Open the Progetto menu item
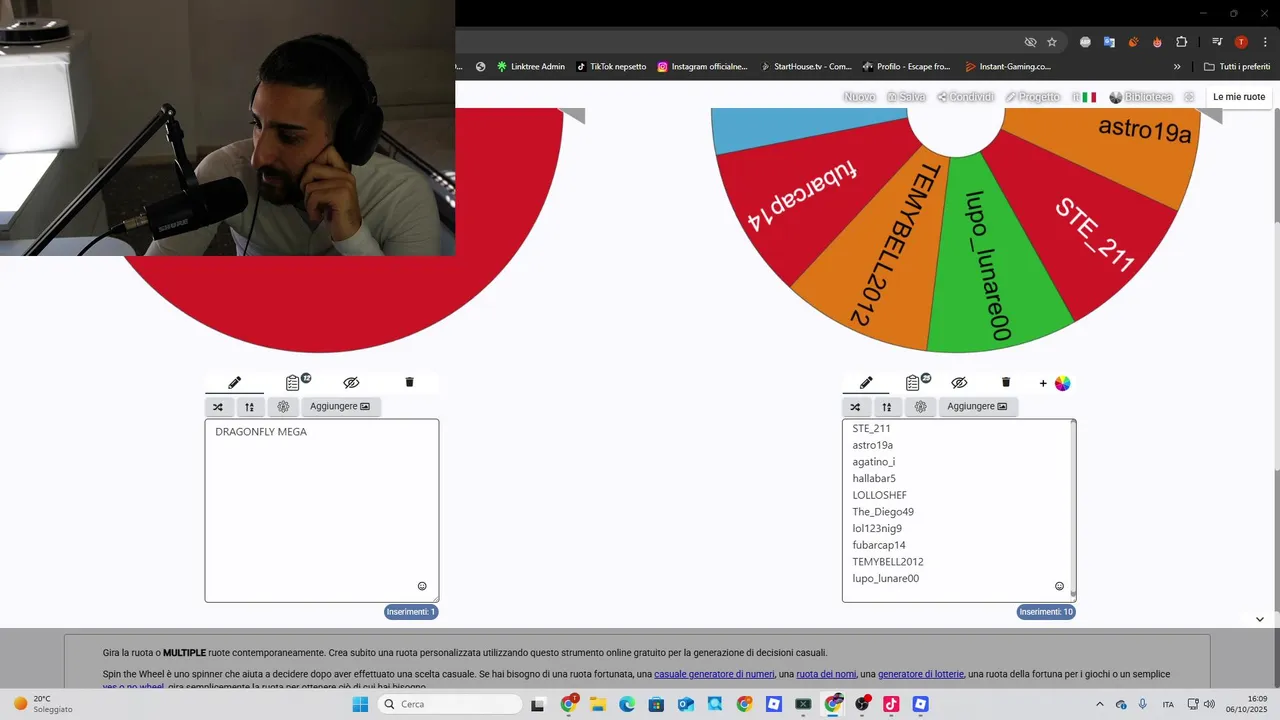Viewport: 1280px width, 720px height. click(1032, 97)
